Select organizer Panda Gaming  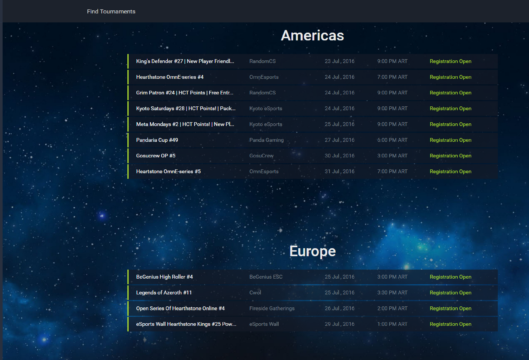(x=266, y=140)
